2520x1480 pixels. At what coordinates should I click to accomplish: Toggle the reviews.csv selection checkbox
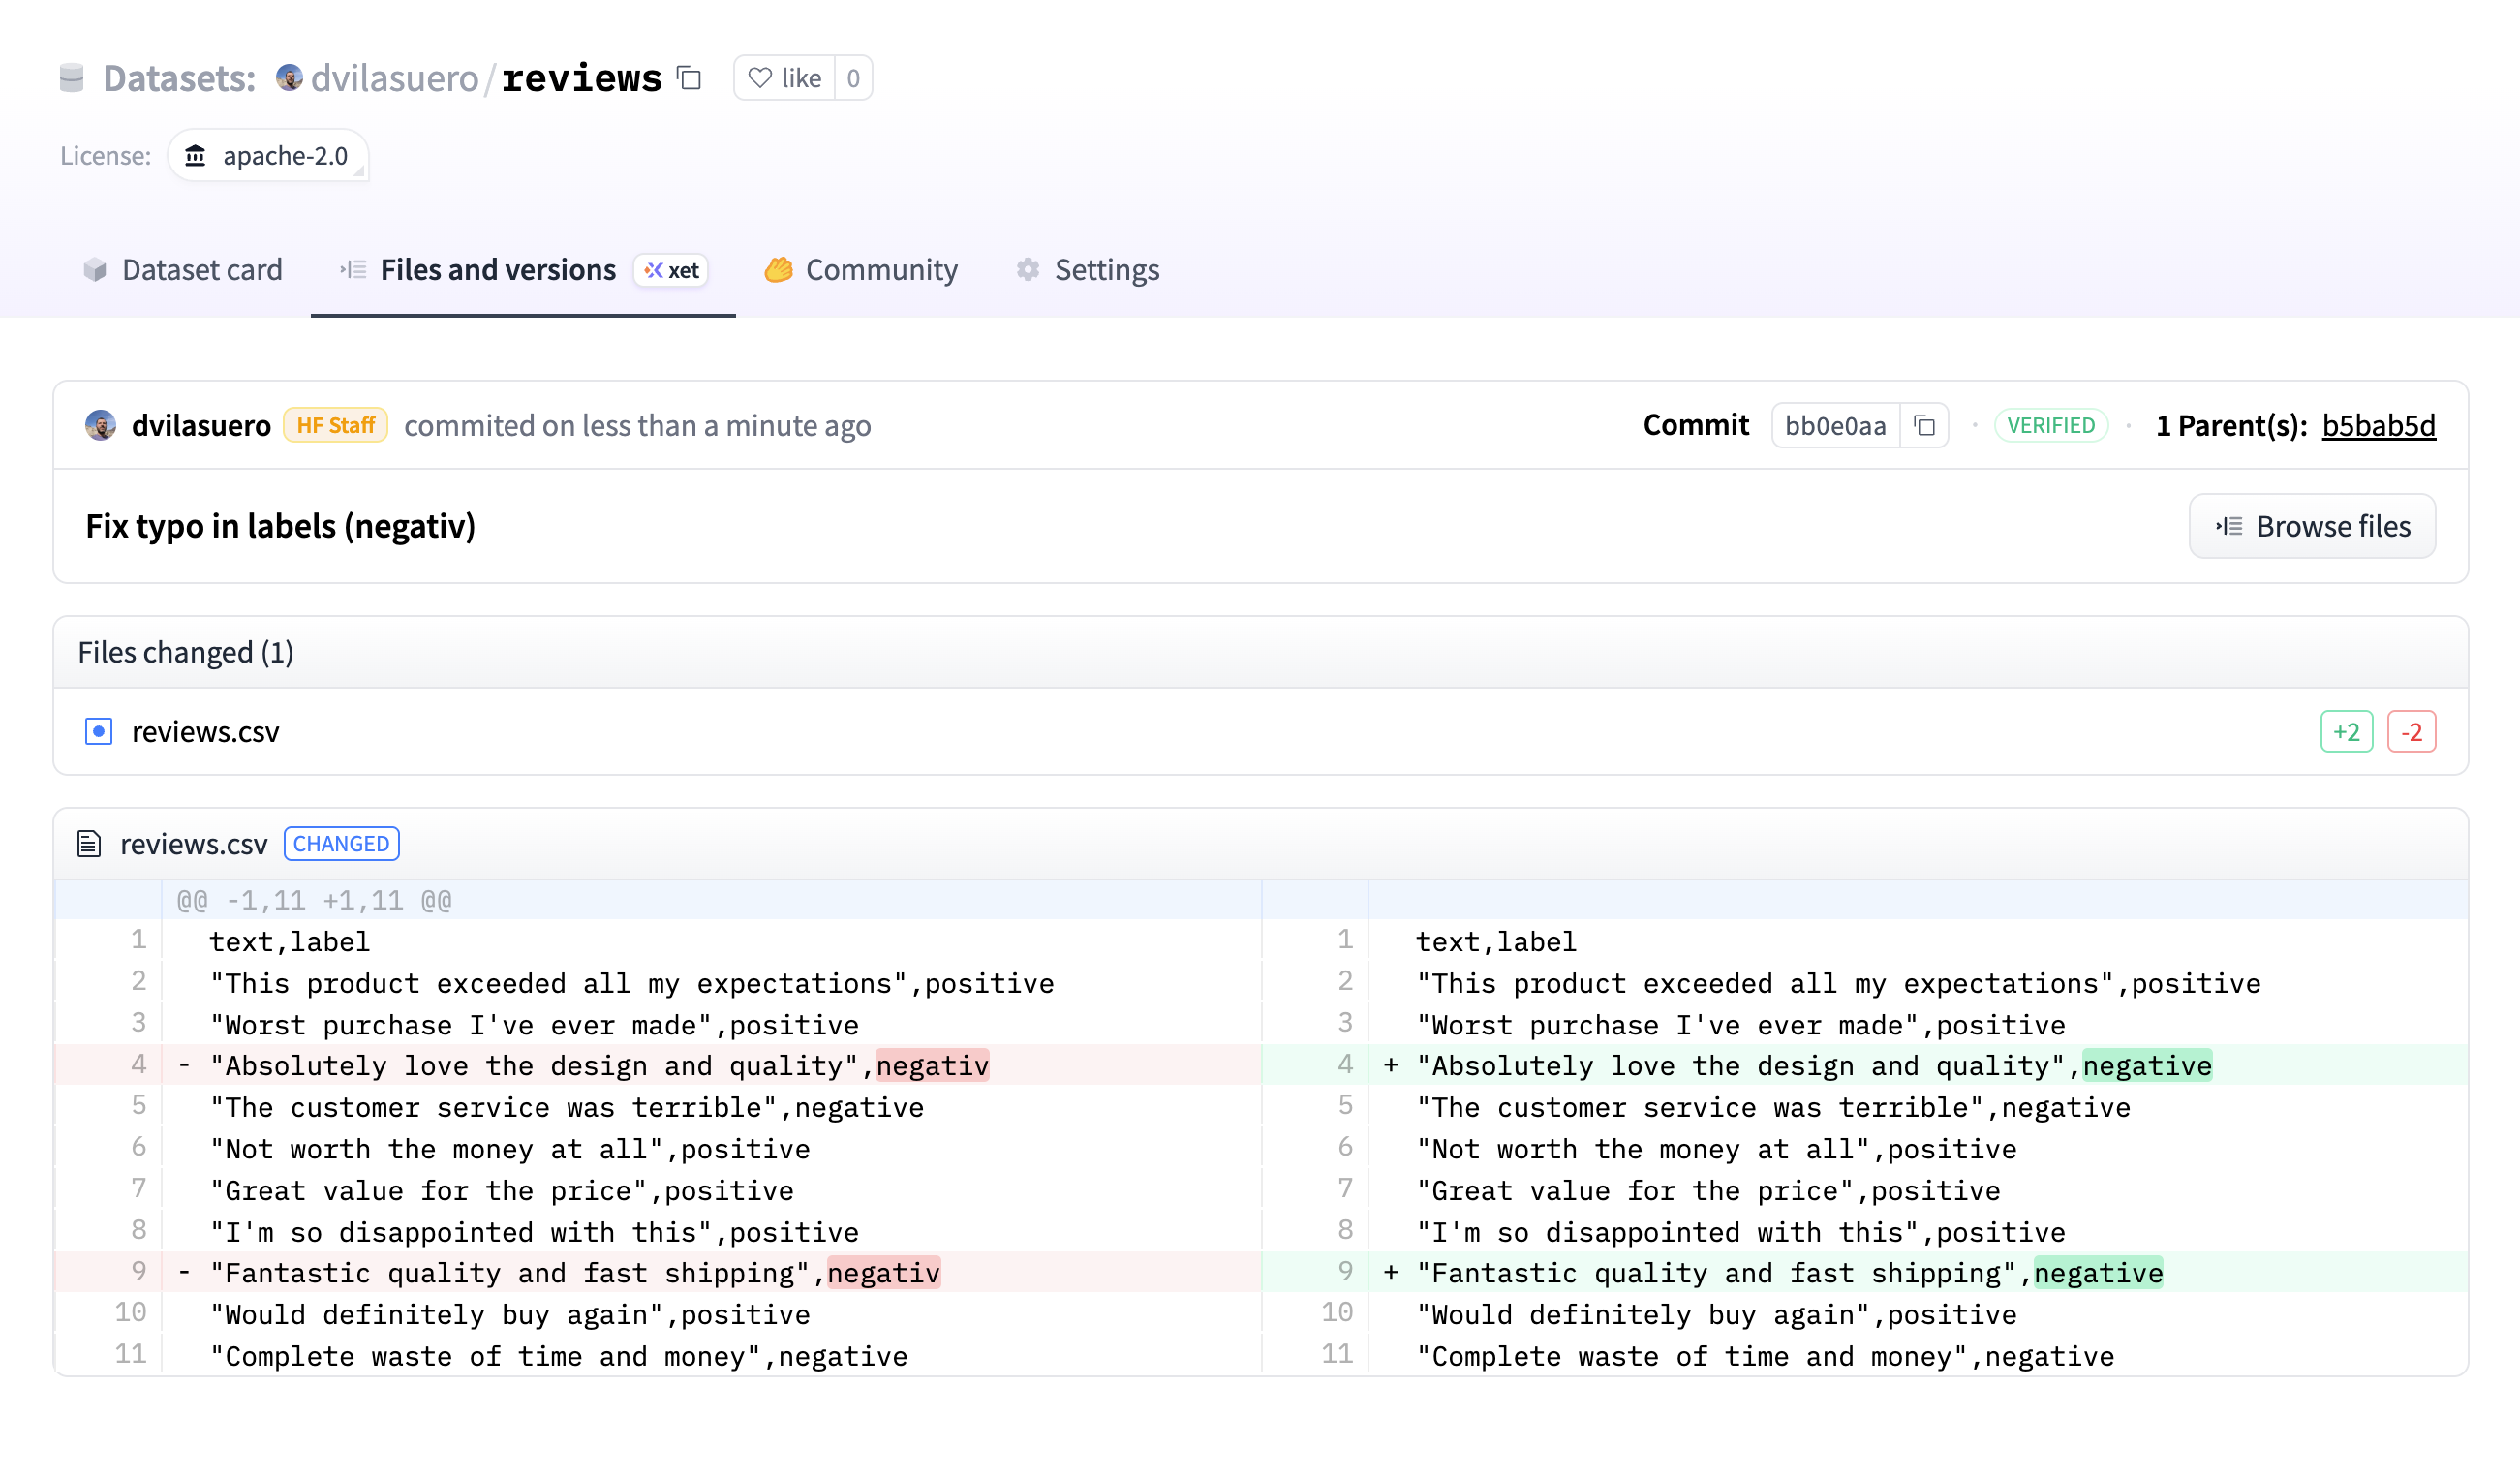(x=98, y=731)
